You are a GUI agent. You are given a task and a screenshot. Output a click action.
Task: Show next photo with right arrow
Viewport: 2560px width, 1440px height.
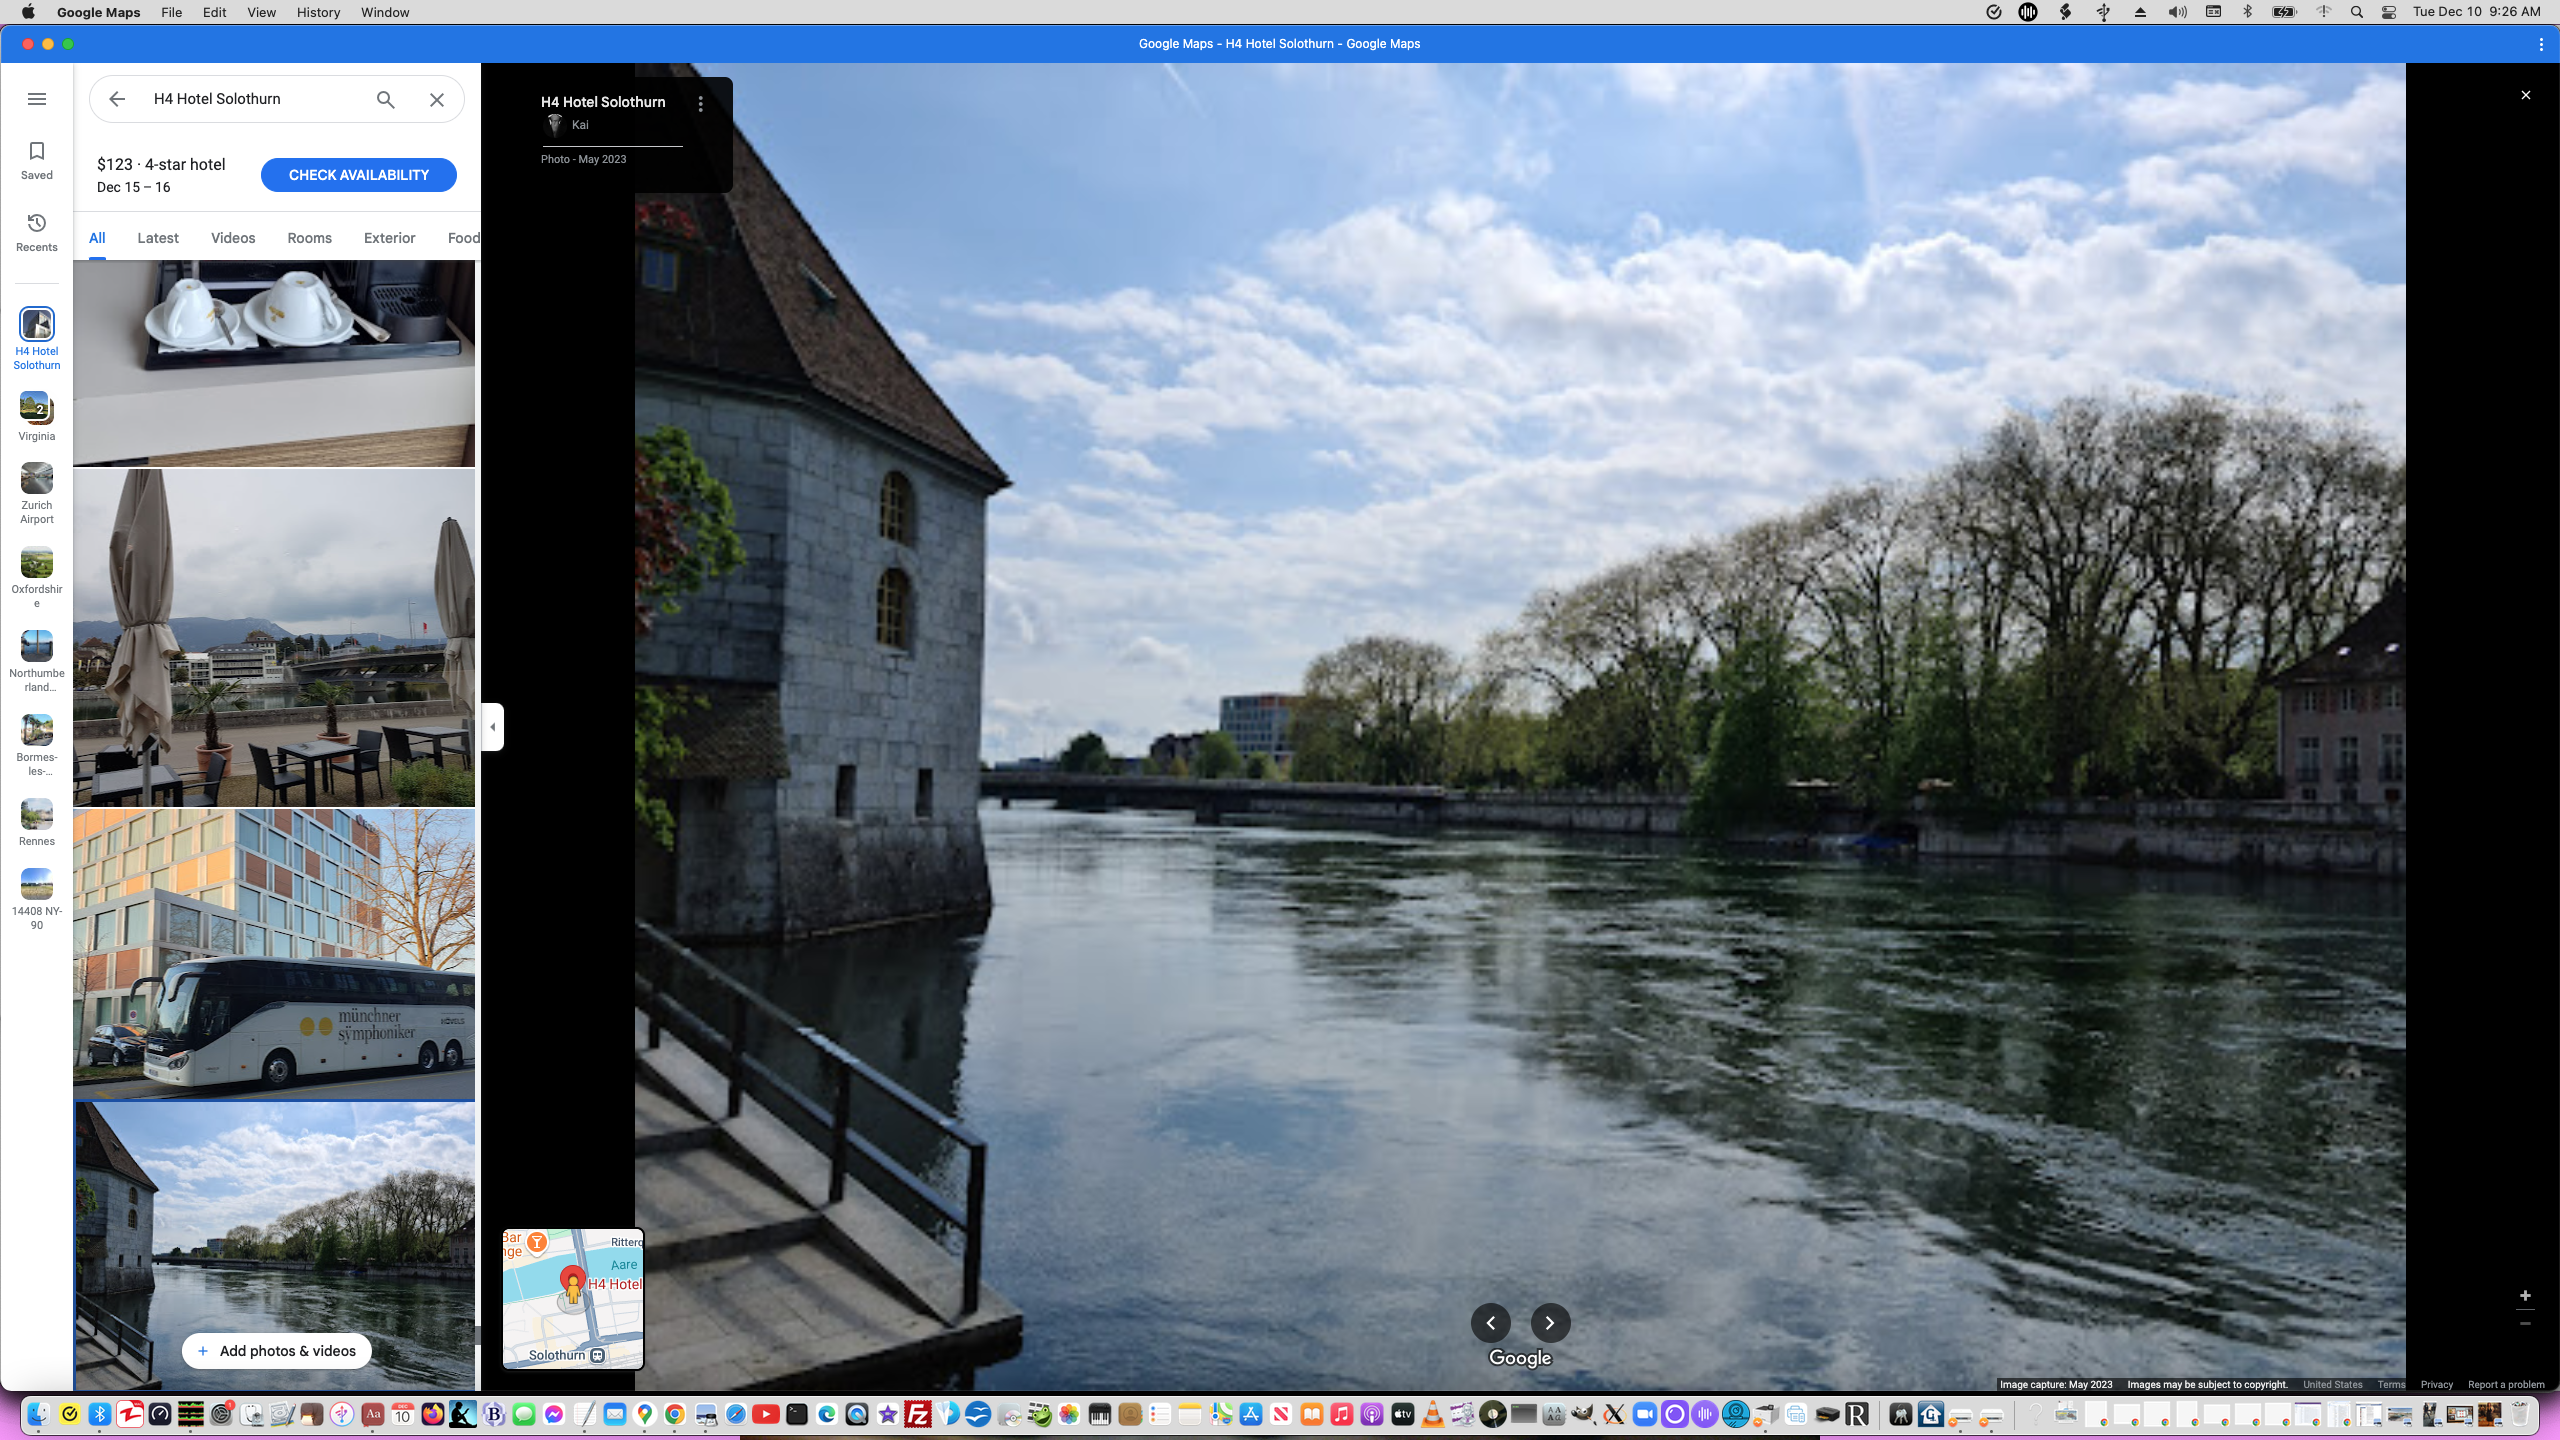click(x=1550, y=1323)
